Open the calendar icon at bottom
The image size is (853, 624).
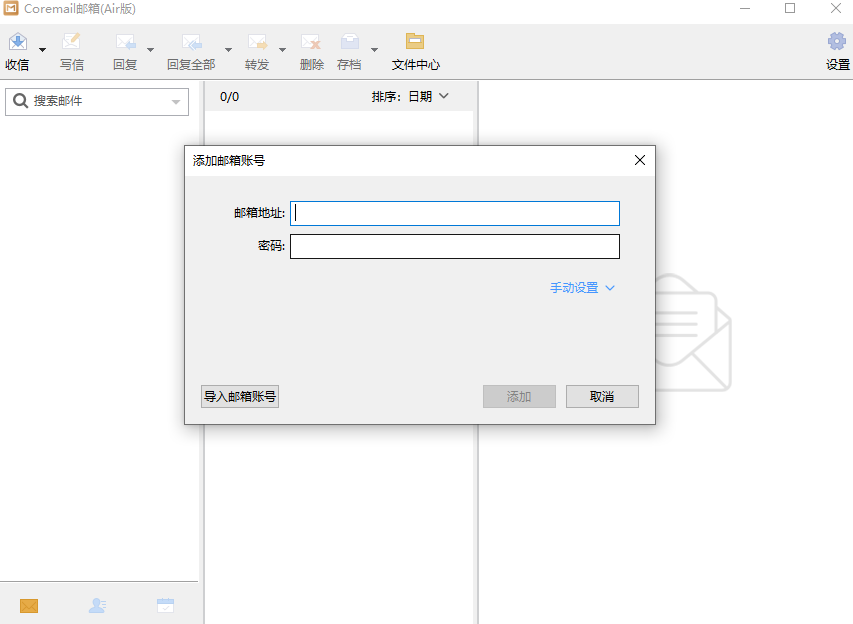(165, 605)
